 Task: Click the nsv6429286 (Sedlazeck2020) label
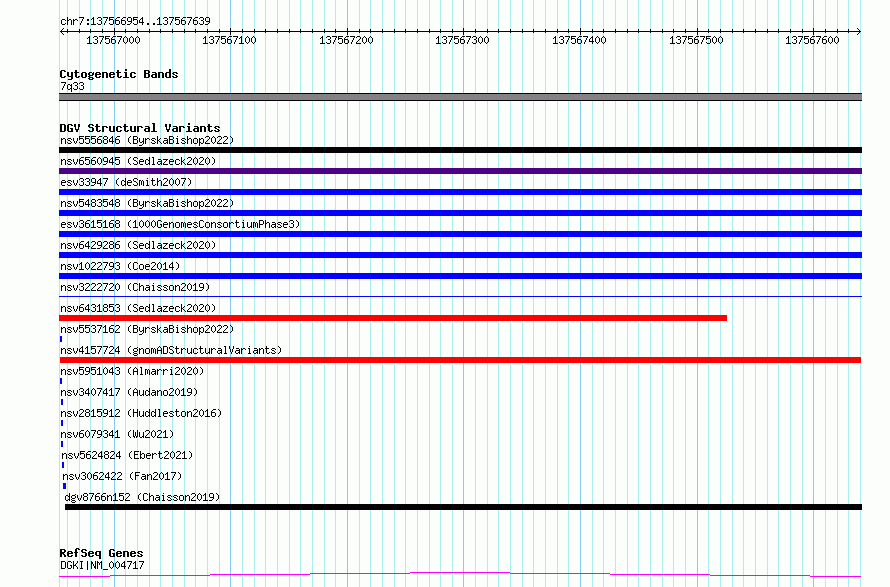pyautogui.click(x=138, y=245)
